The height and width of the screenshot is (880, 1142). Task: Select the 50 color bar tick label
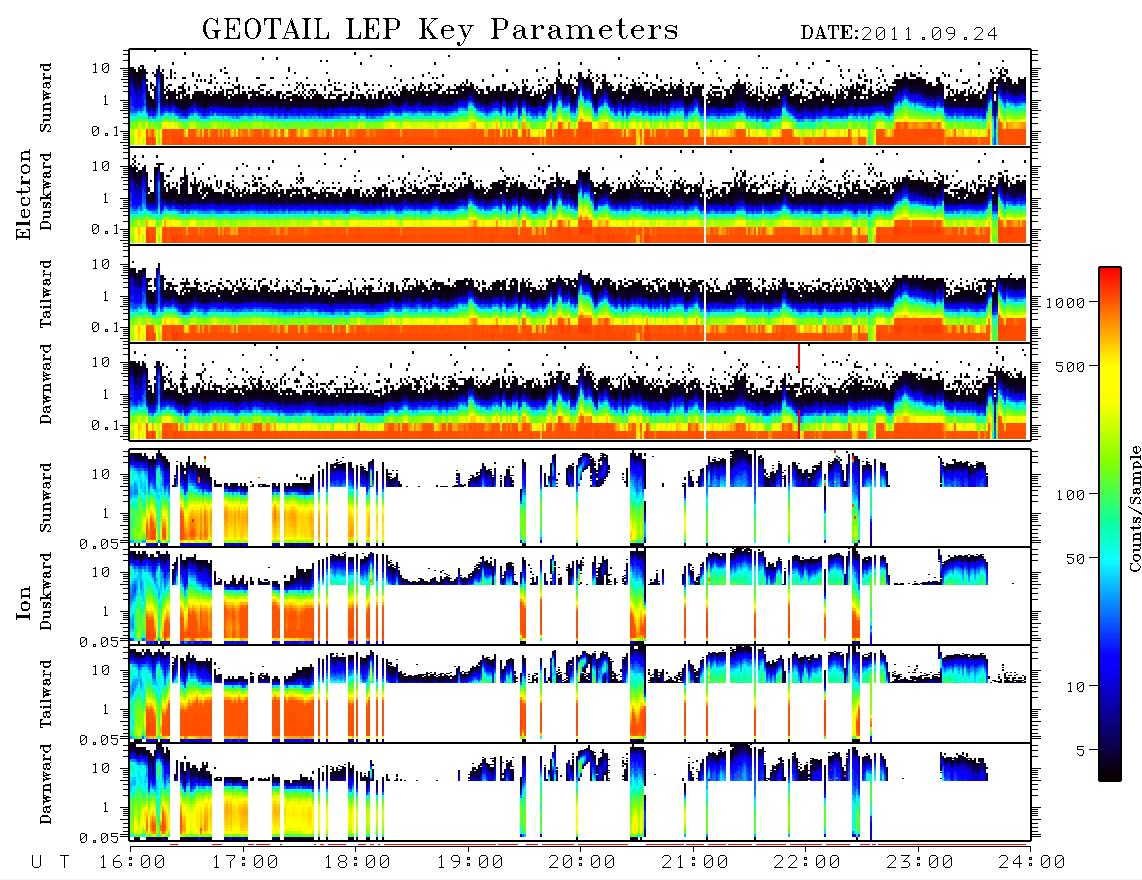[x=1075, y=559]
